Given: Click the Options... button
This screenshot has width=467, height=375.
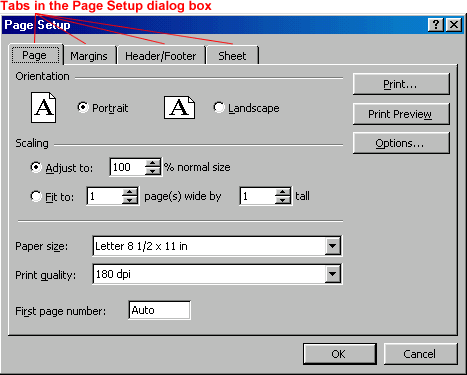Looking at the screenshot, I should click(x=401, y=143).
